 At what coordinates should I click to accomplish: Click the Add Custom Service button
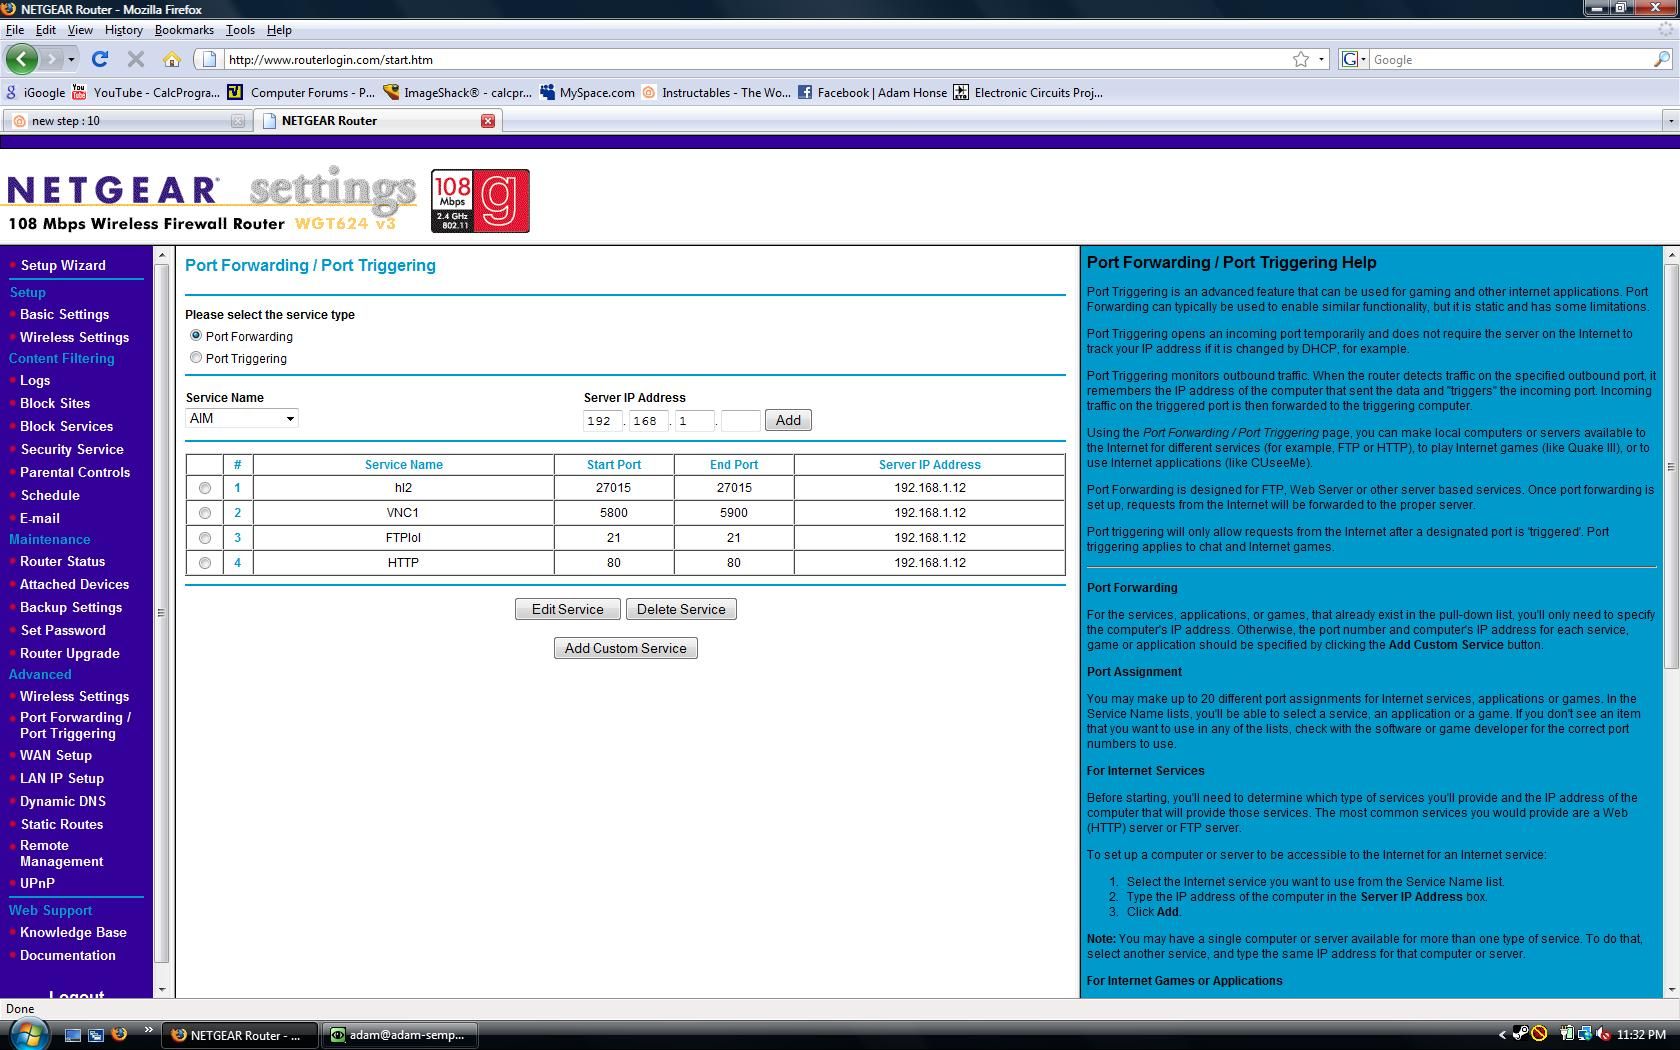(x=626, y=648)
